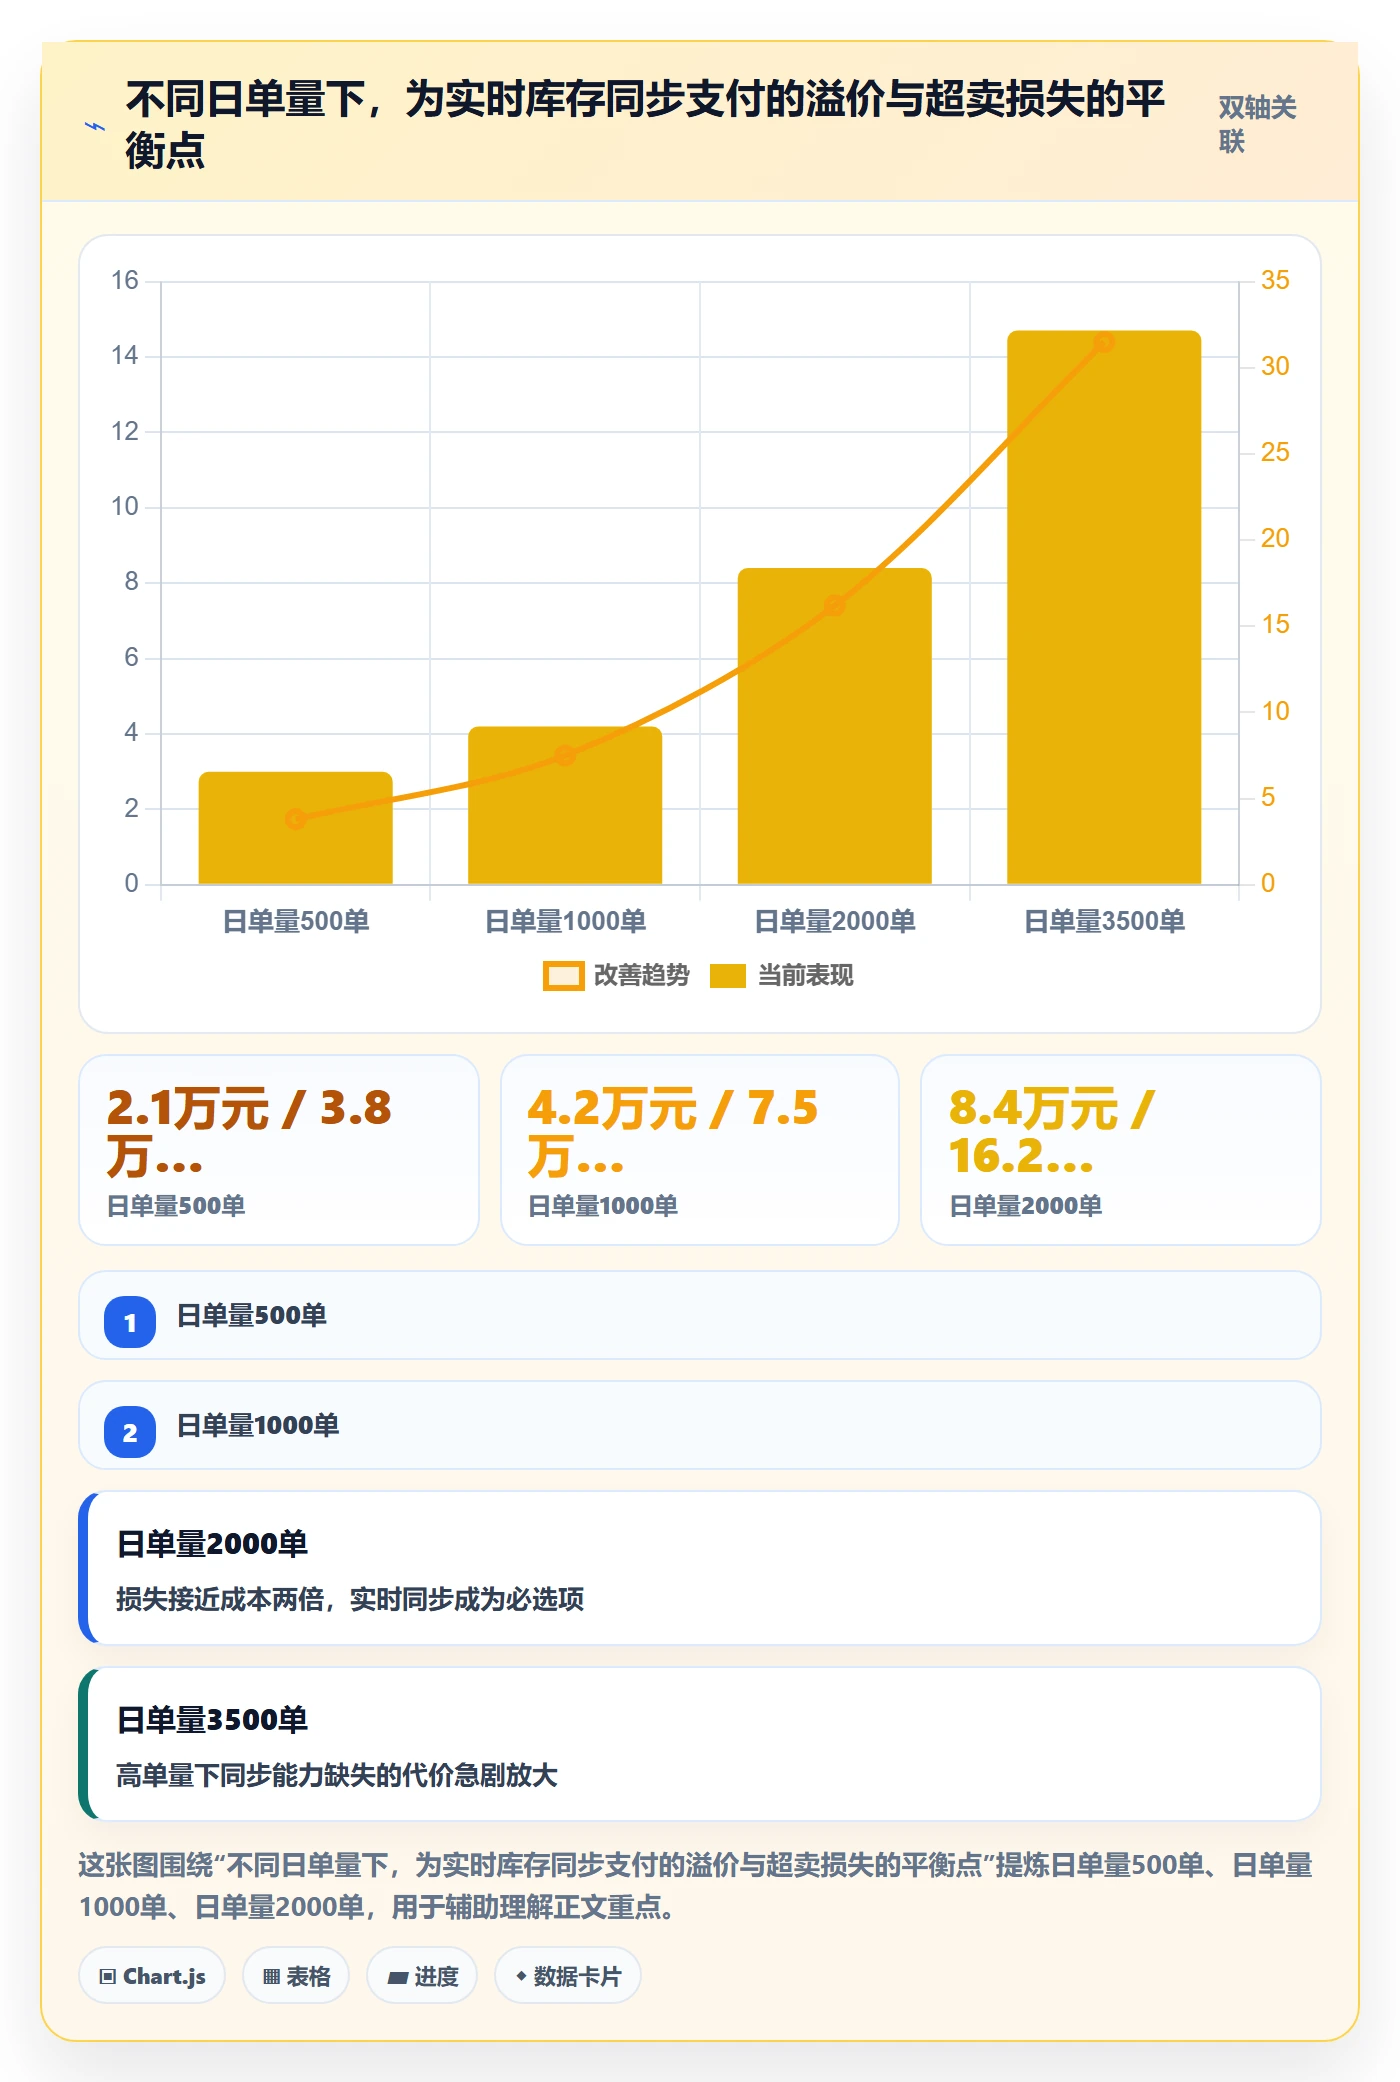Screen dimensions: 1400x2082
Task: Open the 日单量3500单 insight card
Action: point(700,1744)
